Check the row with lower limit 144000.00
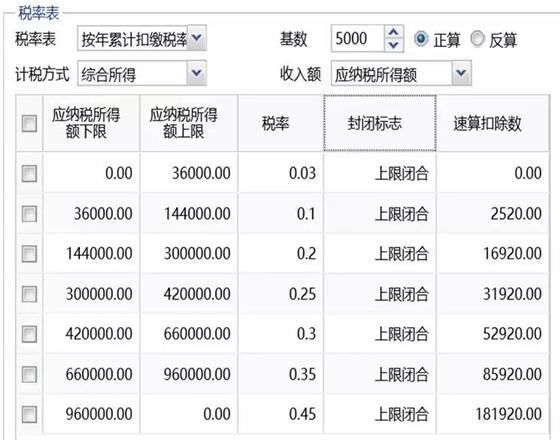The height and width of the screenshot is (440, 560). pyautogui.click(x=29, y=254)
